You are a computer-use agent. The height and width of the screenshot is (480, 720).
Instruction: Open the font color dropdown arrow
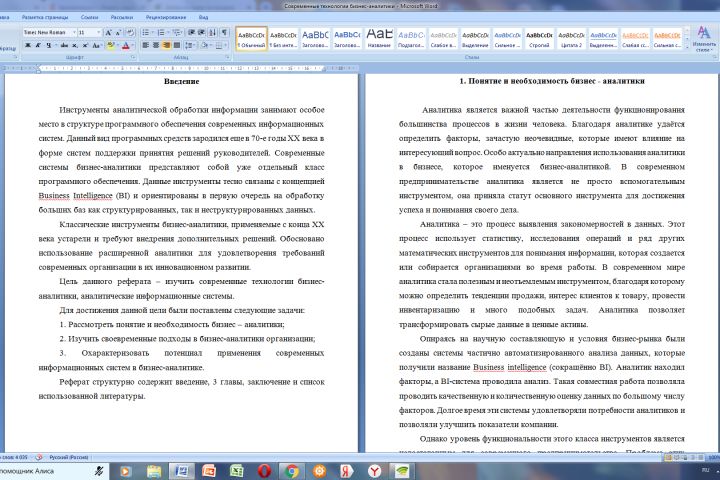(133, 45)
